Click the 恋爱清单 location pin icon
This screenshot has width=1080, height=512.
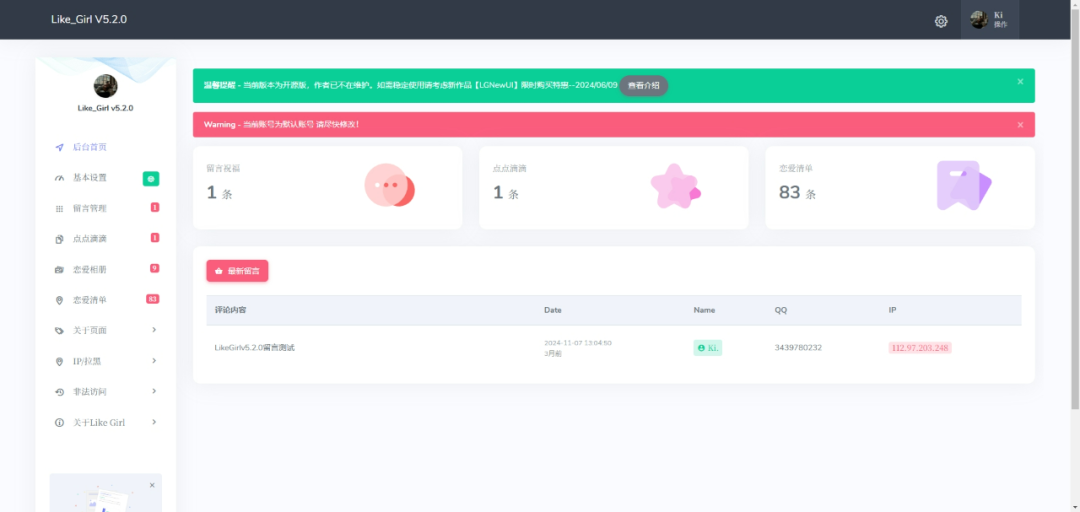pyautogui.click(x=59, y=300)
